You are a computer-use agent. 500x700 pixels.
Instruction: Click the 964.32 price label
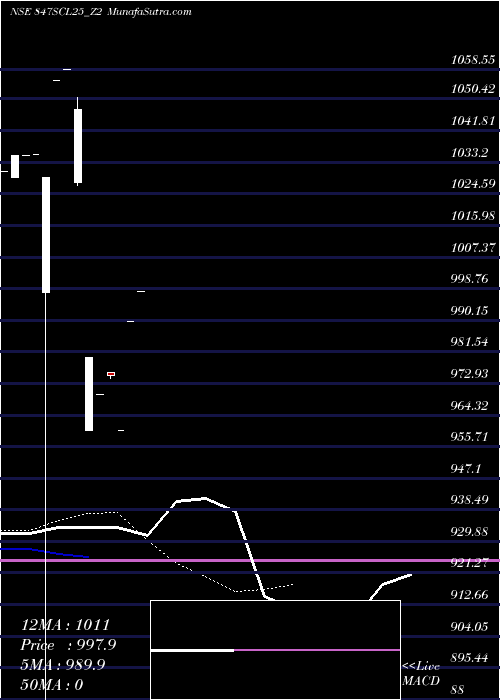pyautogui.click(x=469, y=406)
